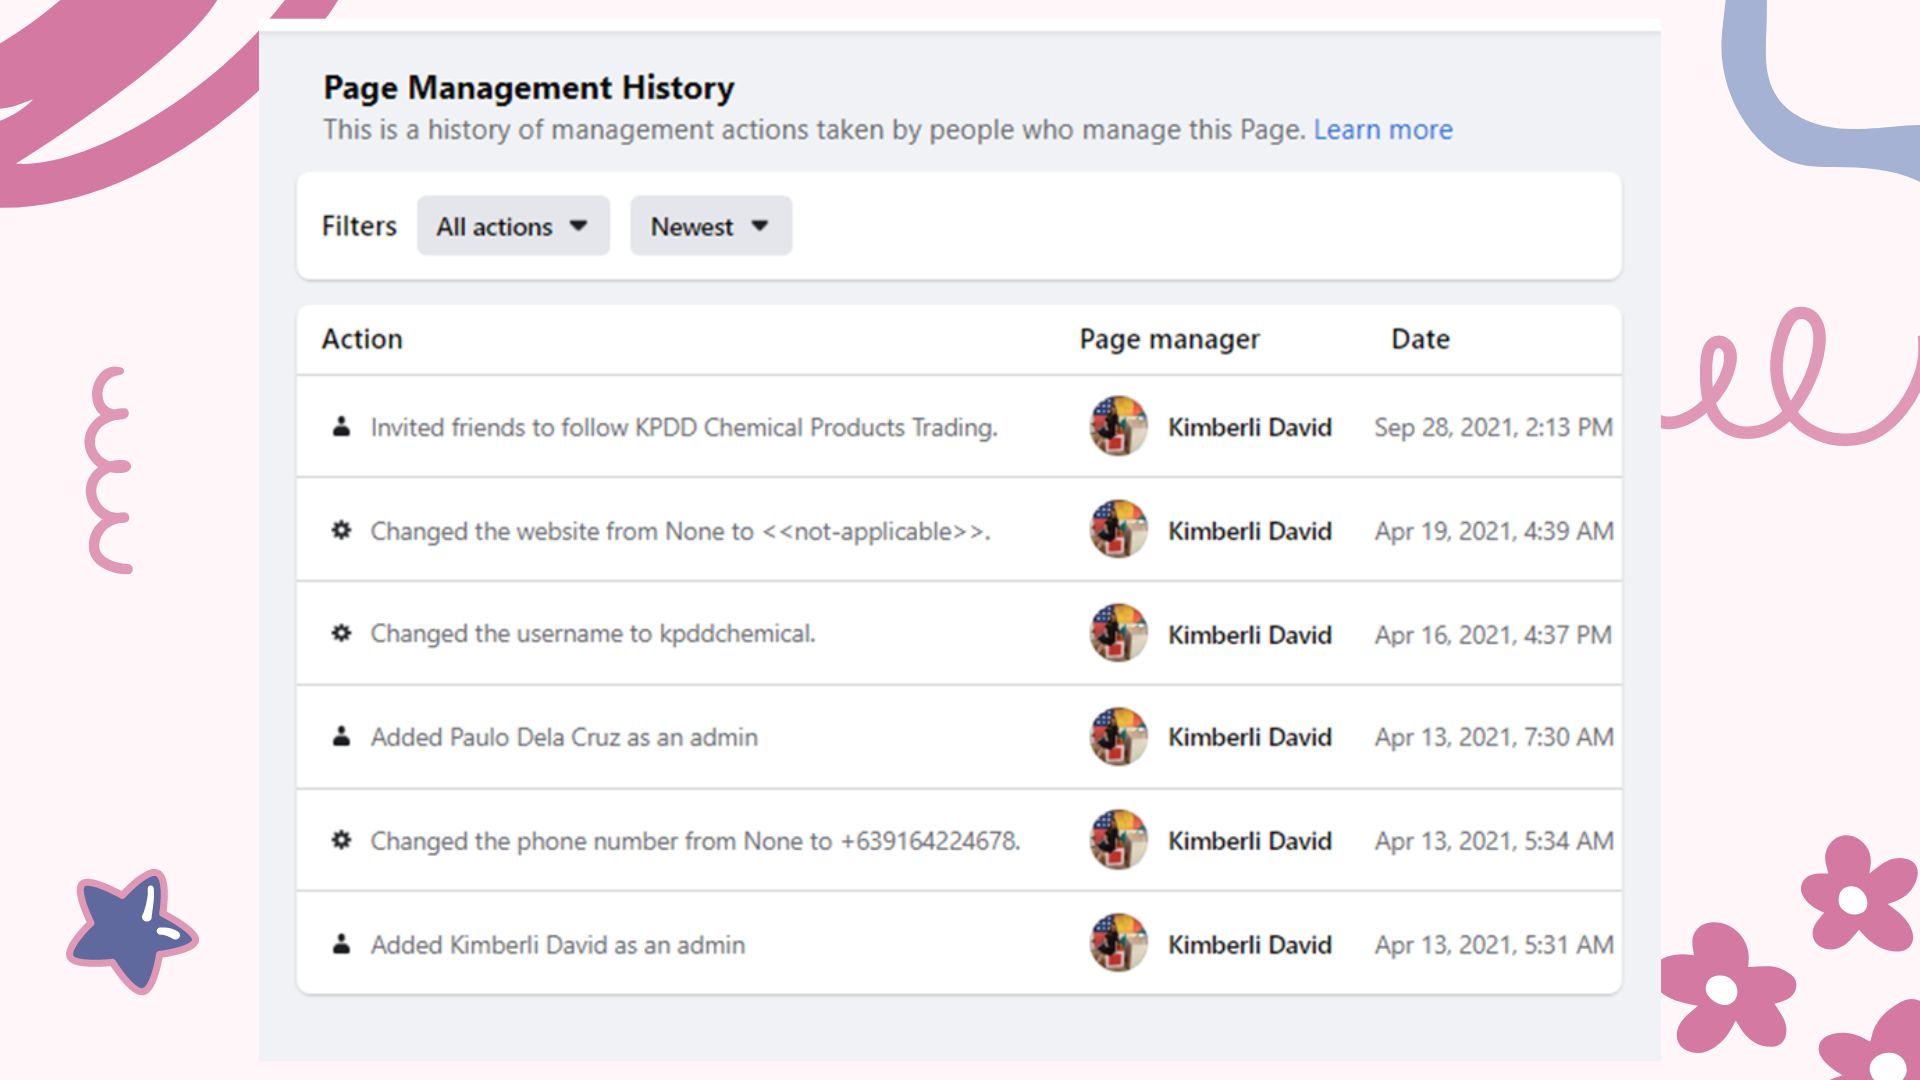Select the Added Paulo Dela Cruz entry text
Screen dimensions: 1920x1080
(x=564, y=738)
